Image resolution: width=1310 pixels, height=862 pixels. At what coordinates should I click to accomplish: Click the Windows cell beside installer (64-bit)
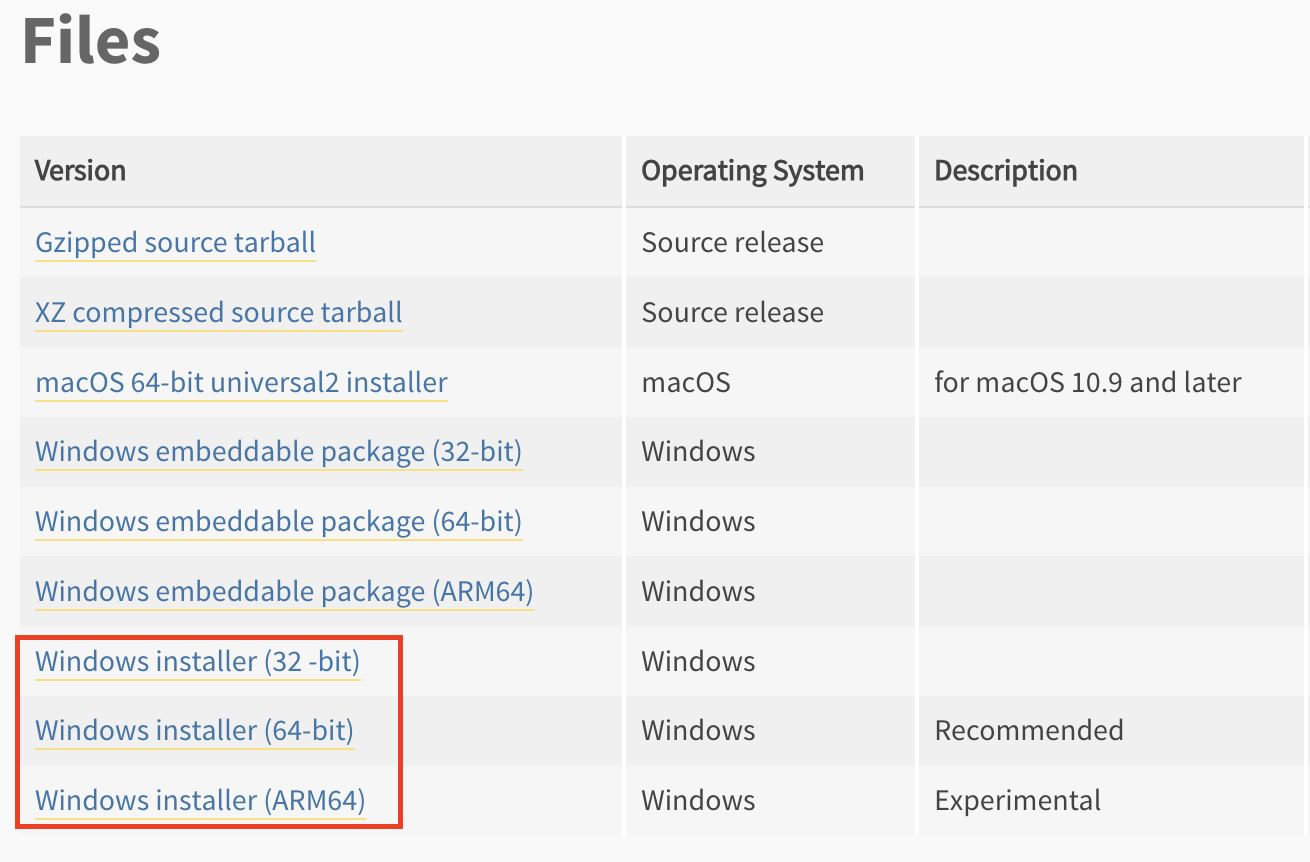pos(698,730)
